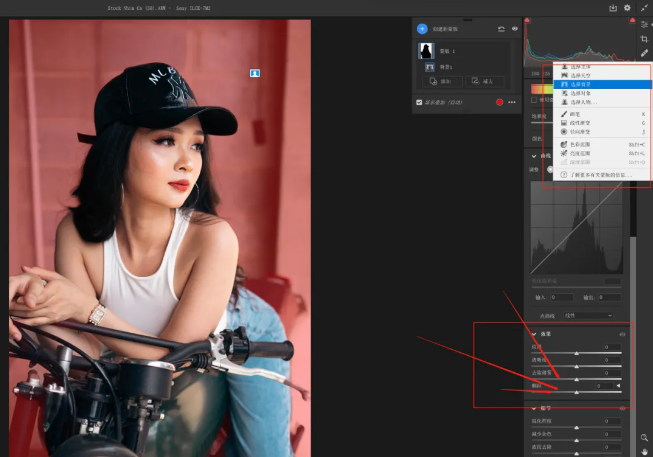Image resolution: width=653 pixels, height=457 pixels.
Task: Click the save image export icon
Action: 612,7
